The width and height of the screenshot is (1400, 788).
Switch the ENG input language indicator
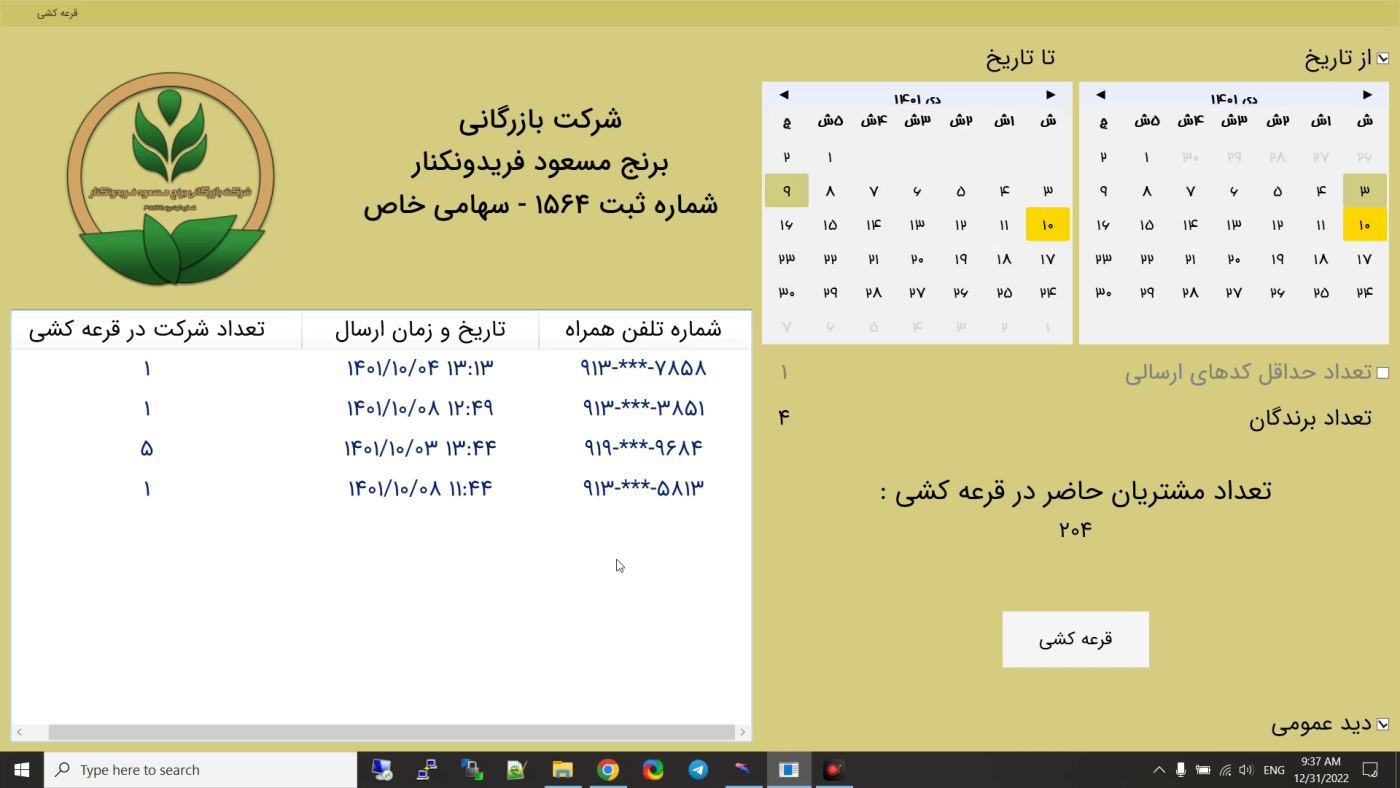tap(1274, 770)
